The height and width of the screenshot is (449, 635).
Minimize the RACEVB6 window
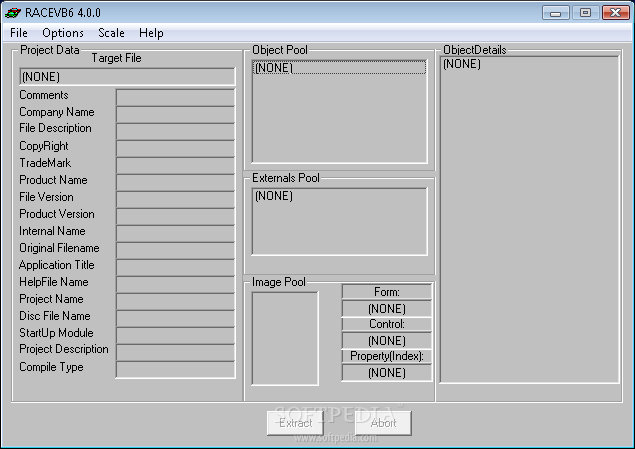(556, 13)
